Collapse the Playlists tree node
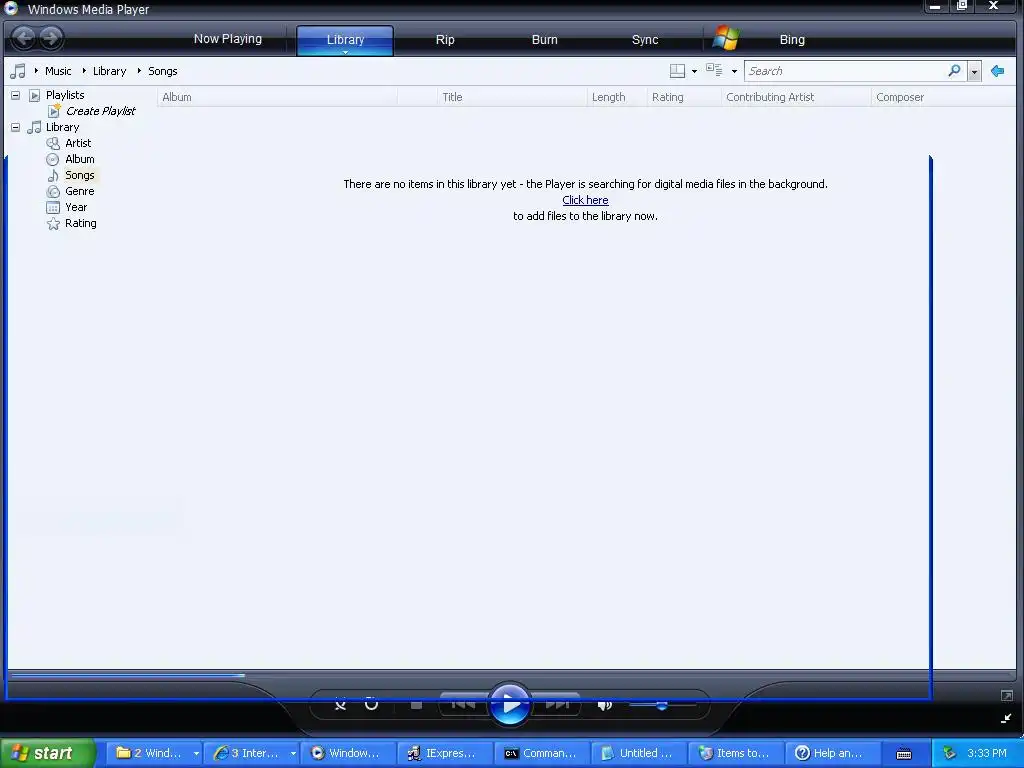The height and width of the screenshot is (768, 1024). [15, 95]
